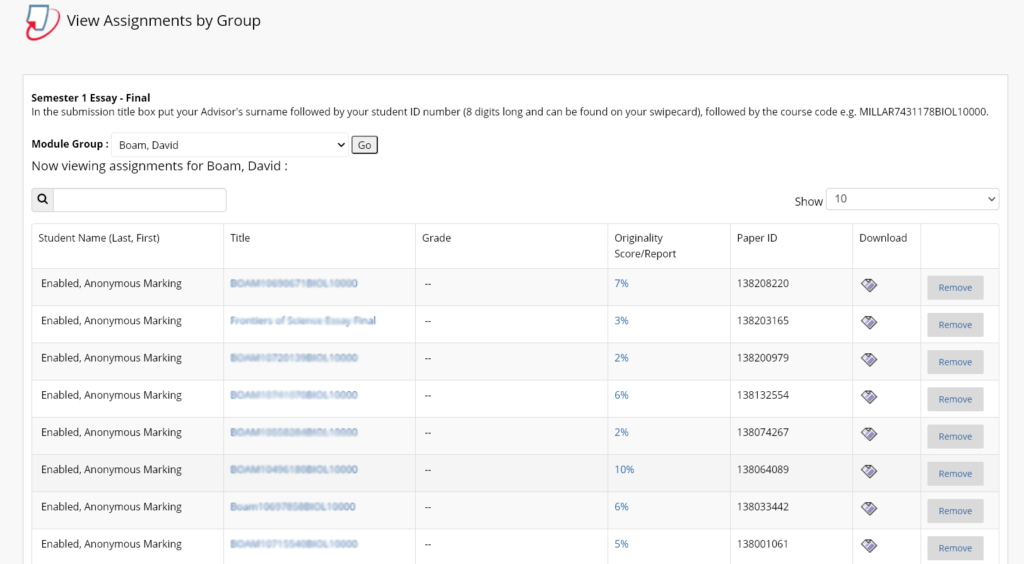Open the 10% originality report
The image size is (1024, 564).
coord(624,469)
